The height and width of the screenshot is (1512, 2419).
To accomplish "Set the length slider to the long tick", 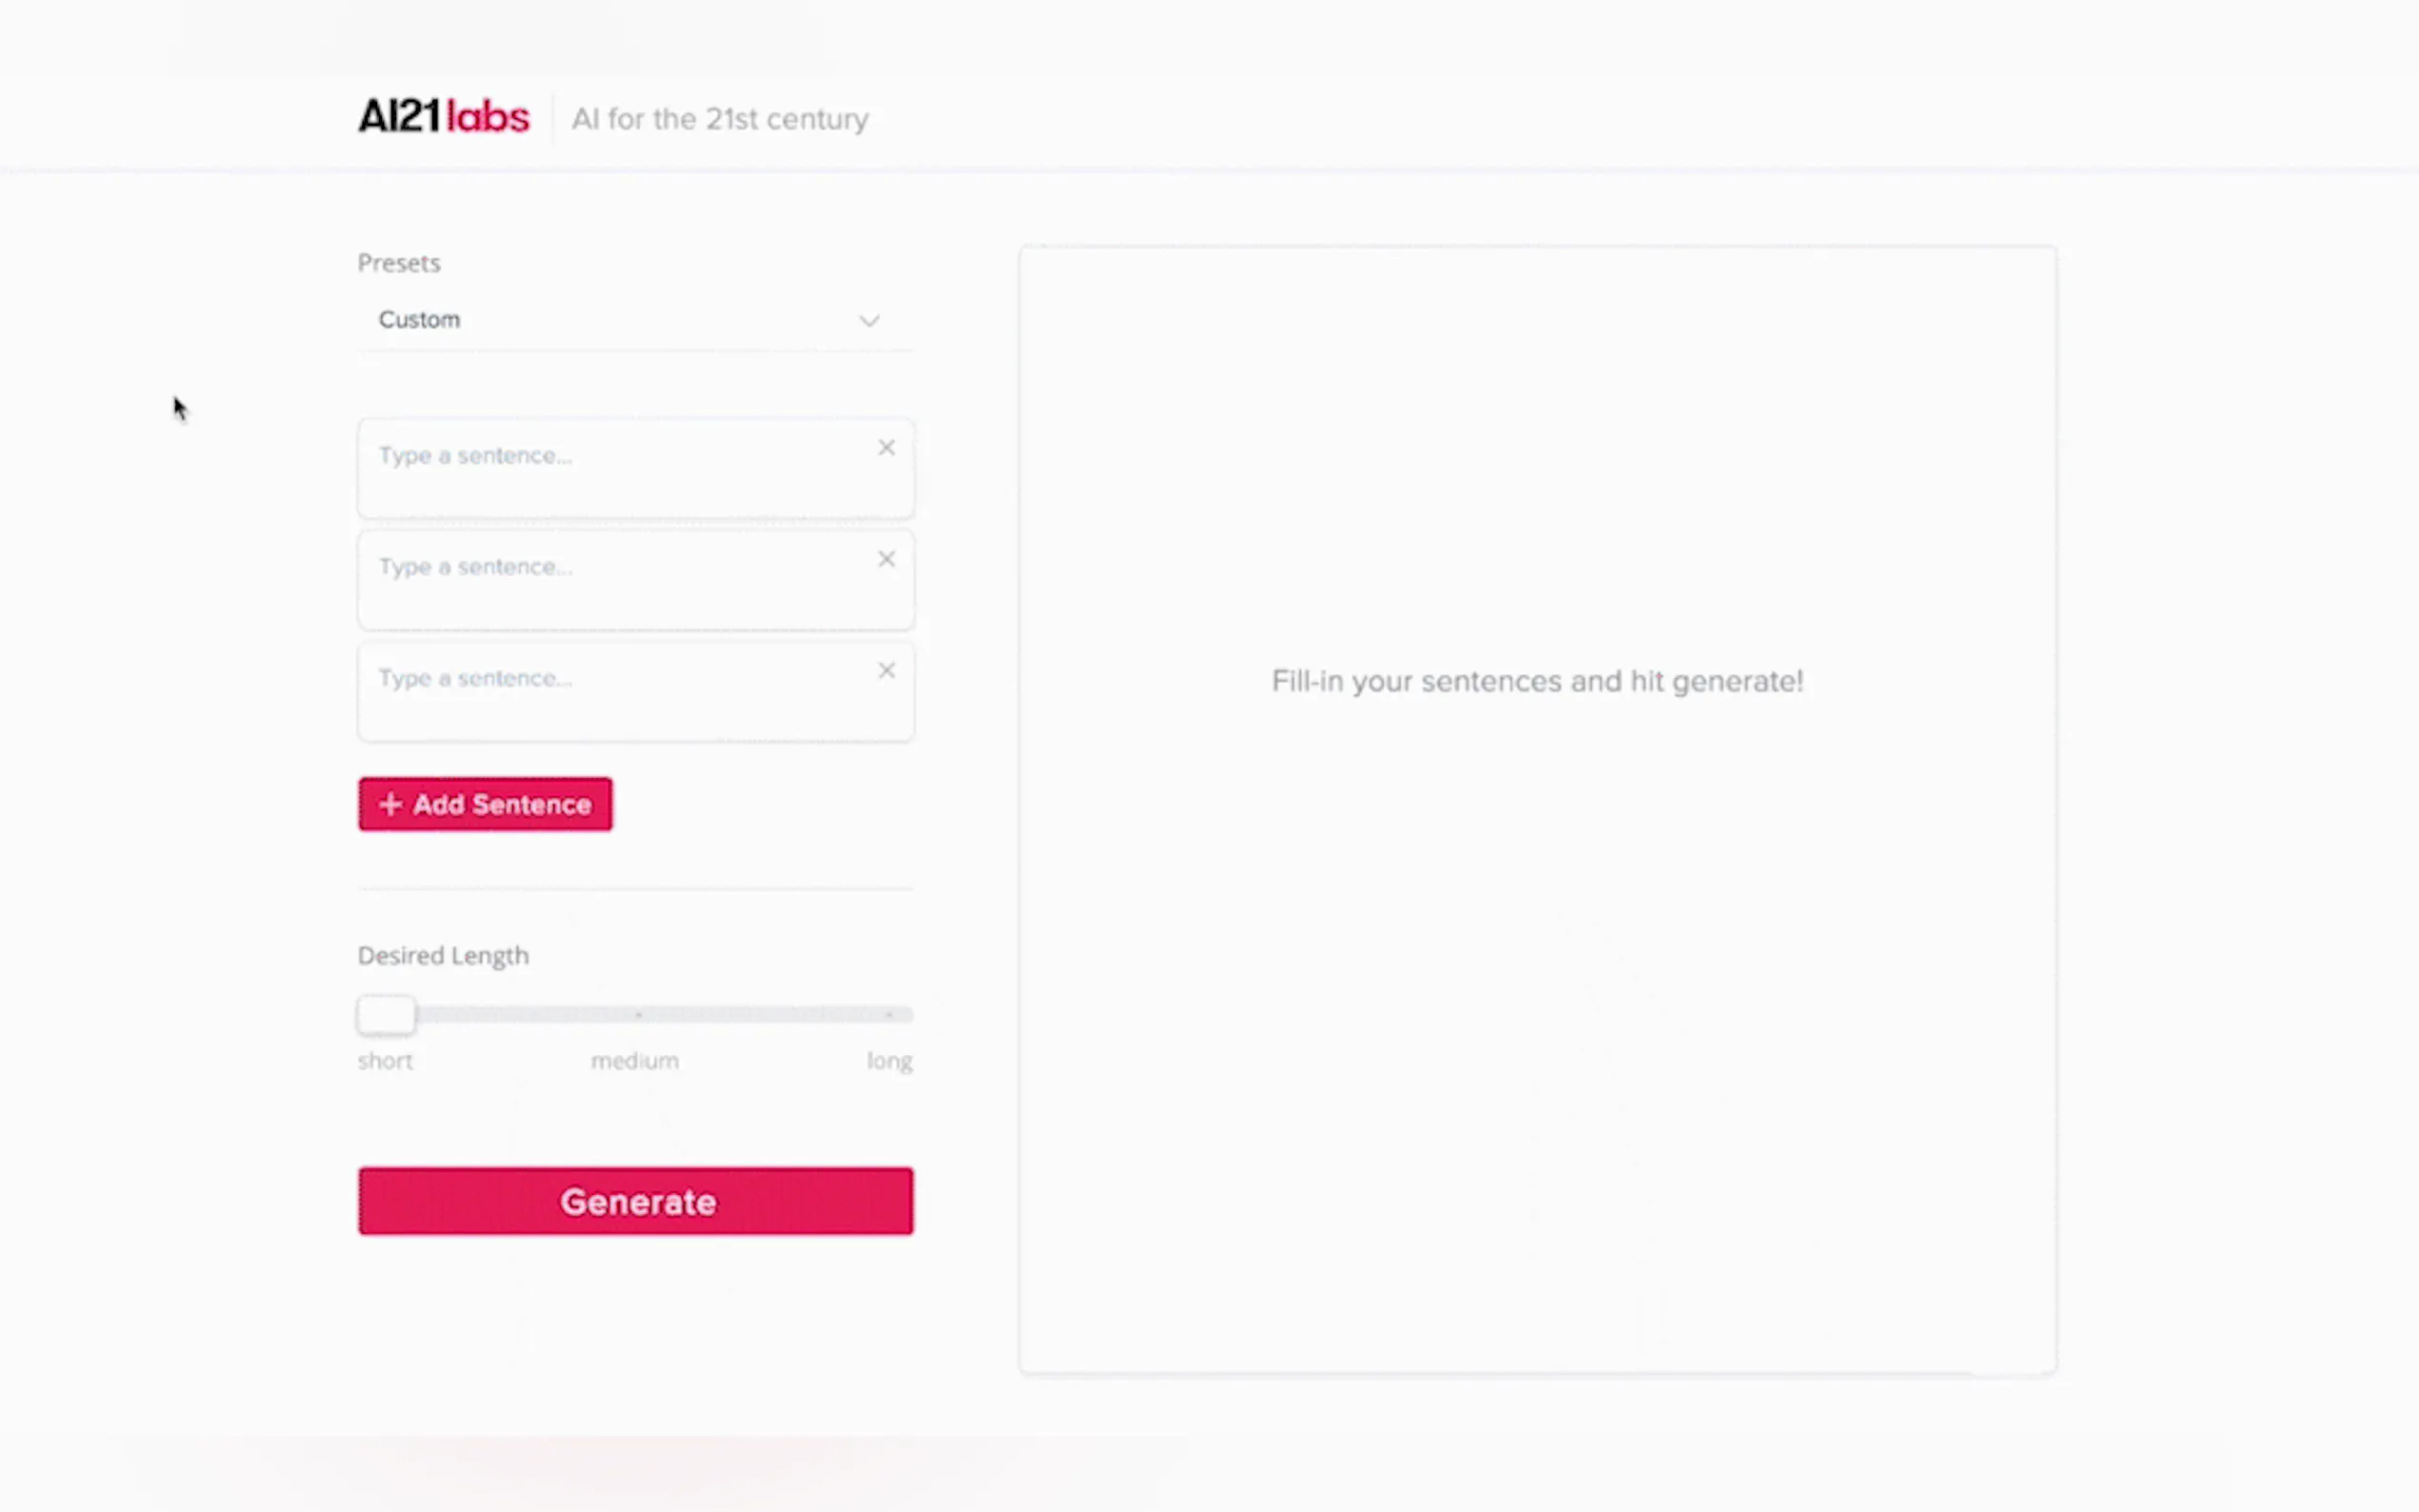I will [x=888, y=1015].
